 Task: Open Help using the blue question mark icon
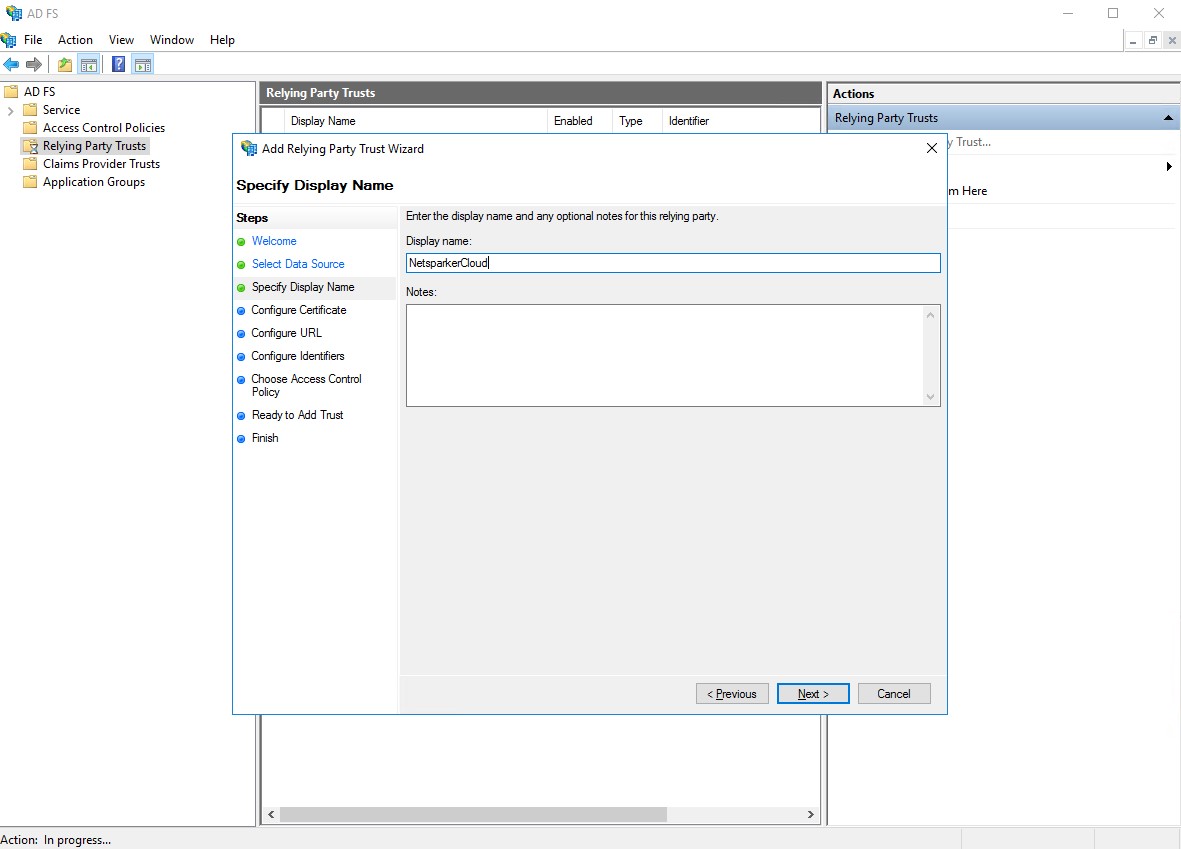(x=117, y=63)
